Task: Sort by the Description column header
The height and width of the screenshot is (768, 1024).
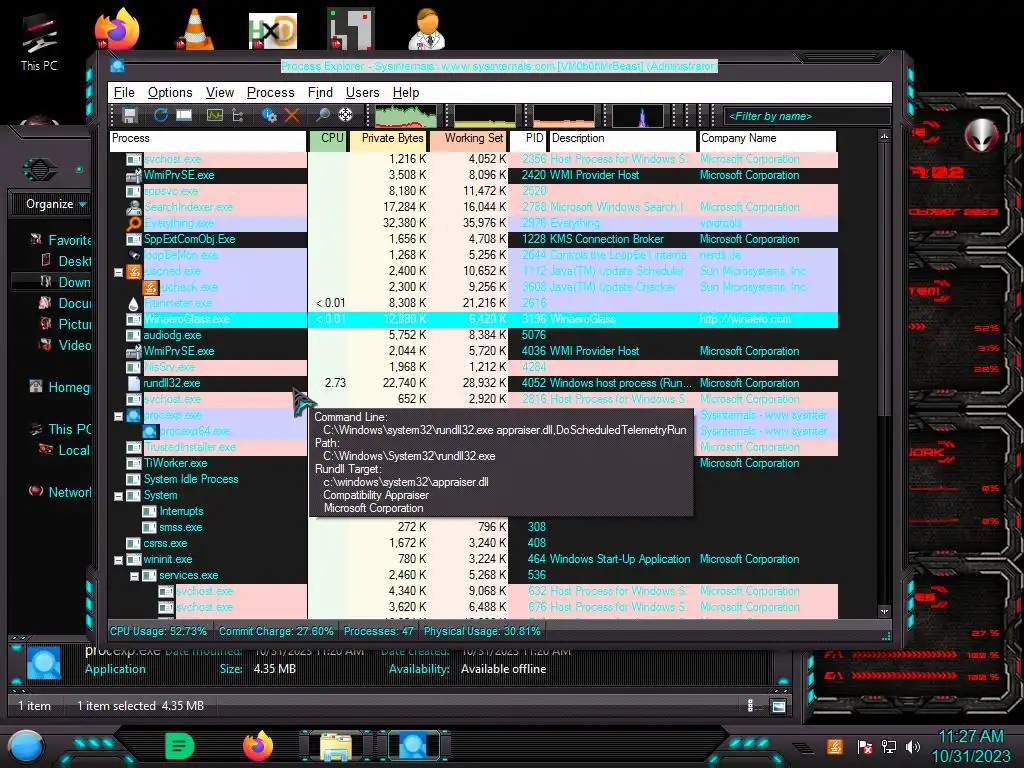Action: [x=623, y=140]
